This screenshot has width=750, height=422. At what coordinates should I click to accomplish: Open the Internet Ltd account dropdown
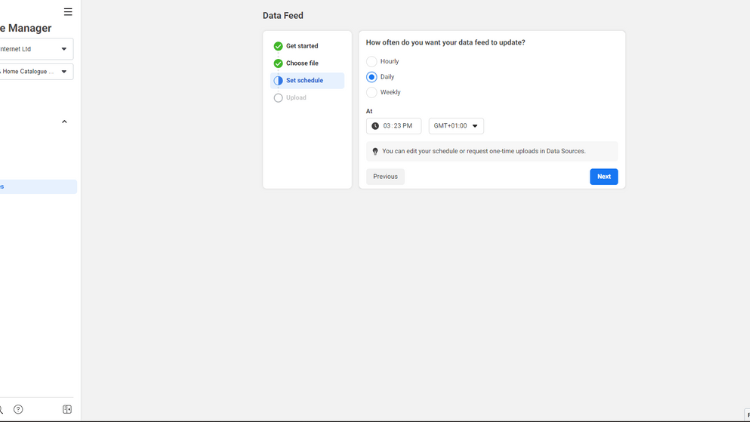click(x=36, y=49)
